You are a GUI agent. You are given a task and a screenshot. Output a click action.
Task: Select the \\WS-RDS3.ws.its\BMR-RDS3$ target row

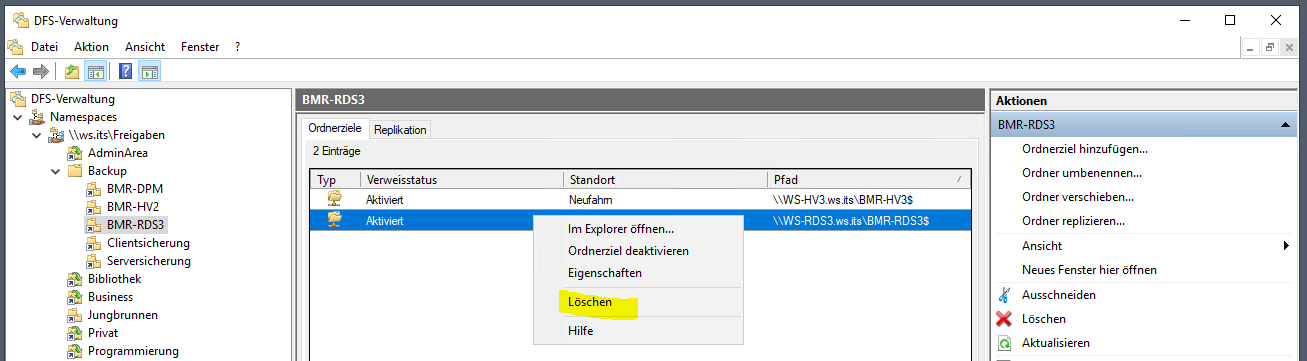click(x=641, y=220)
